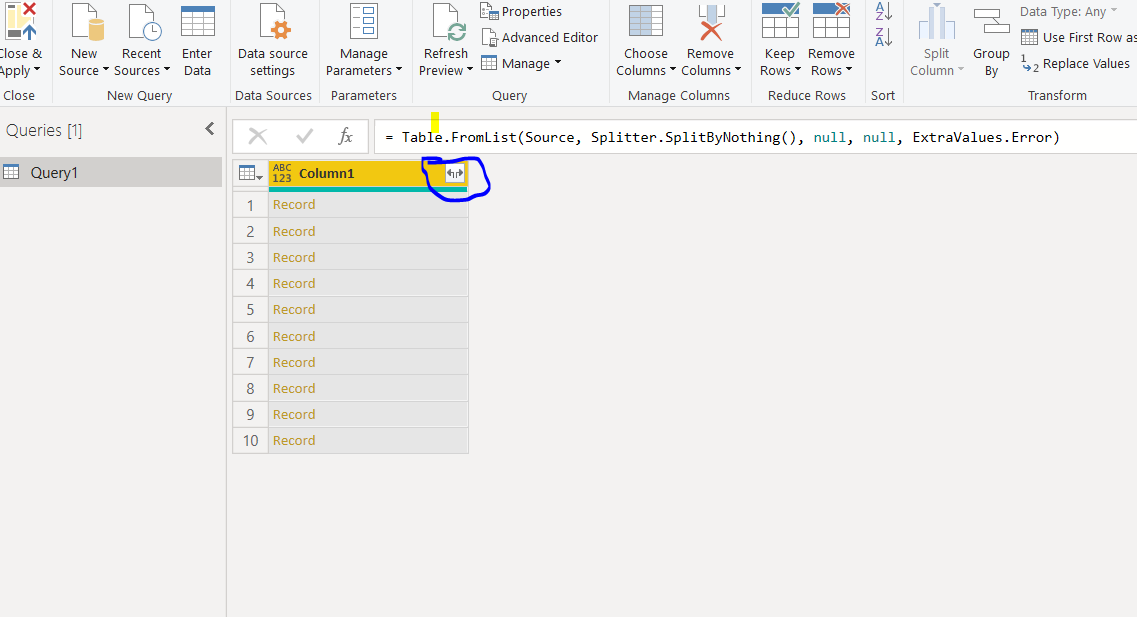Click the Record in row 8
The width and height of the screenshot is (1137, 617).
pyautogui.click(x=294, y=389)
